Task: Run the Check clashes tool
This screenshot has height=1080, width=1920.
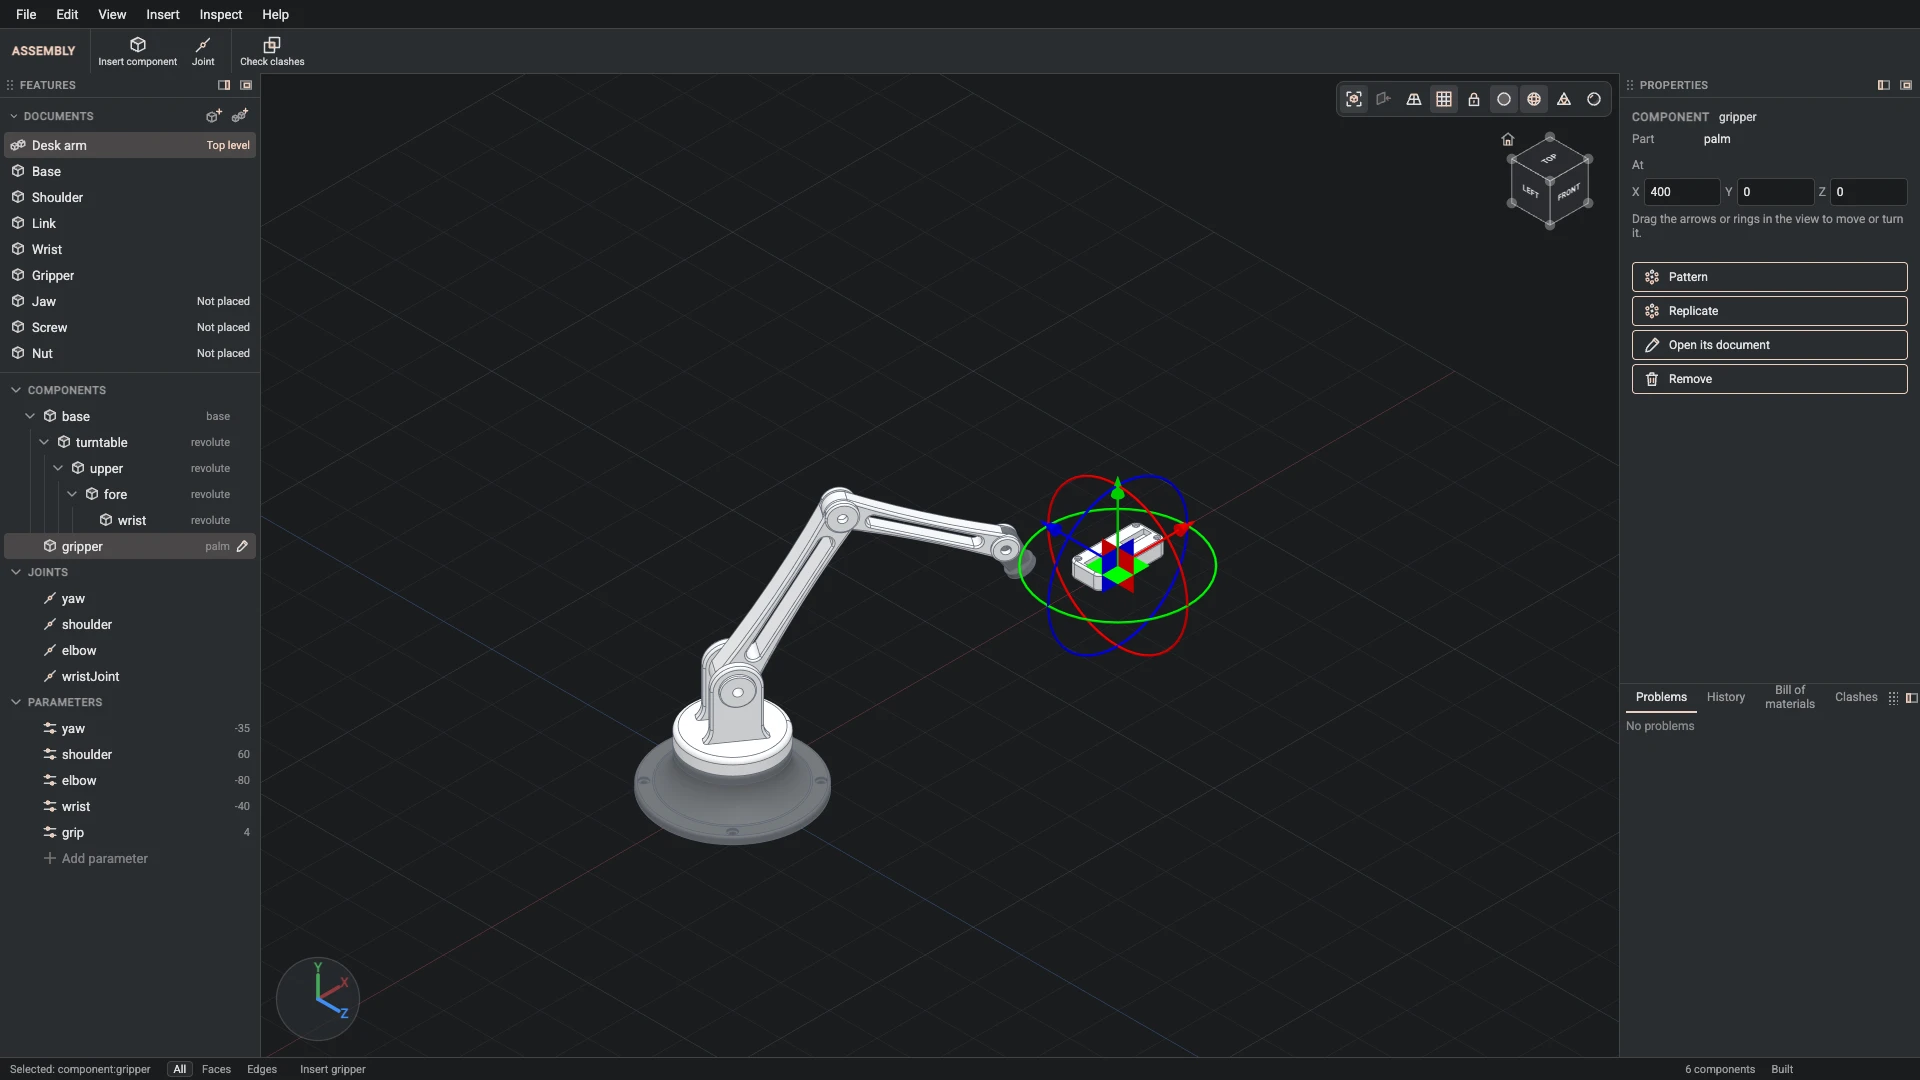Action: click(272, 51)
